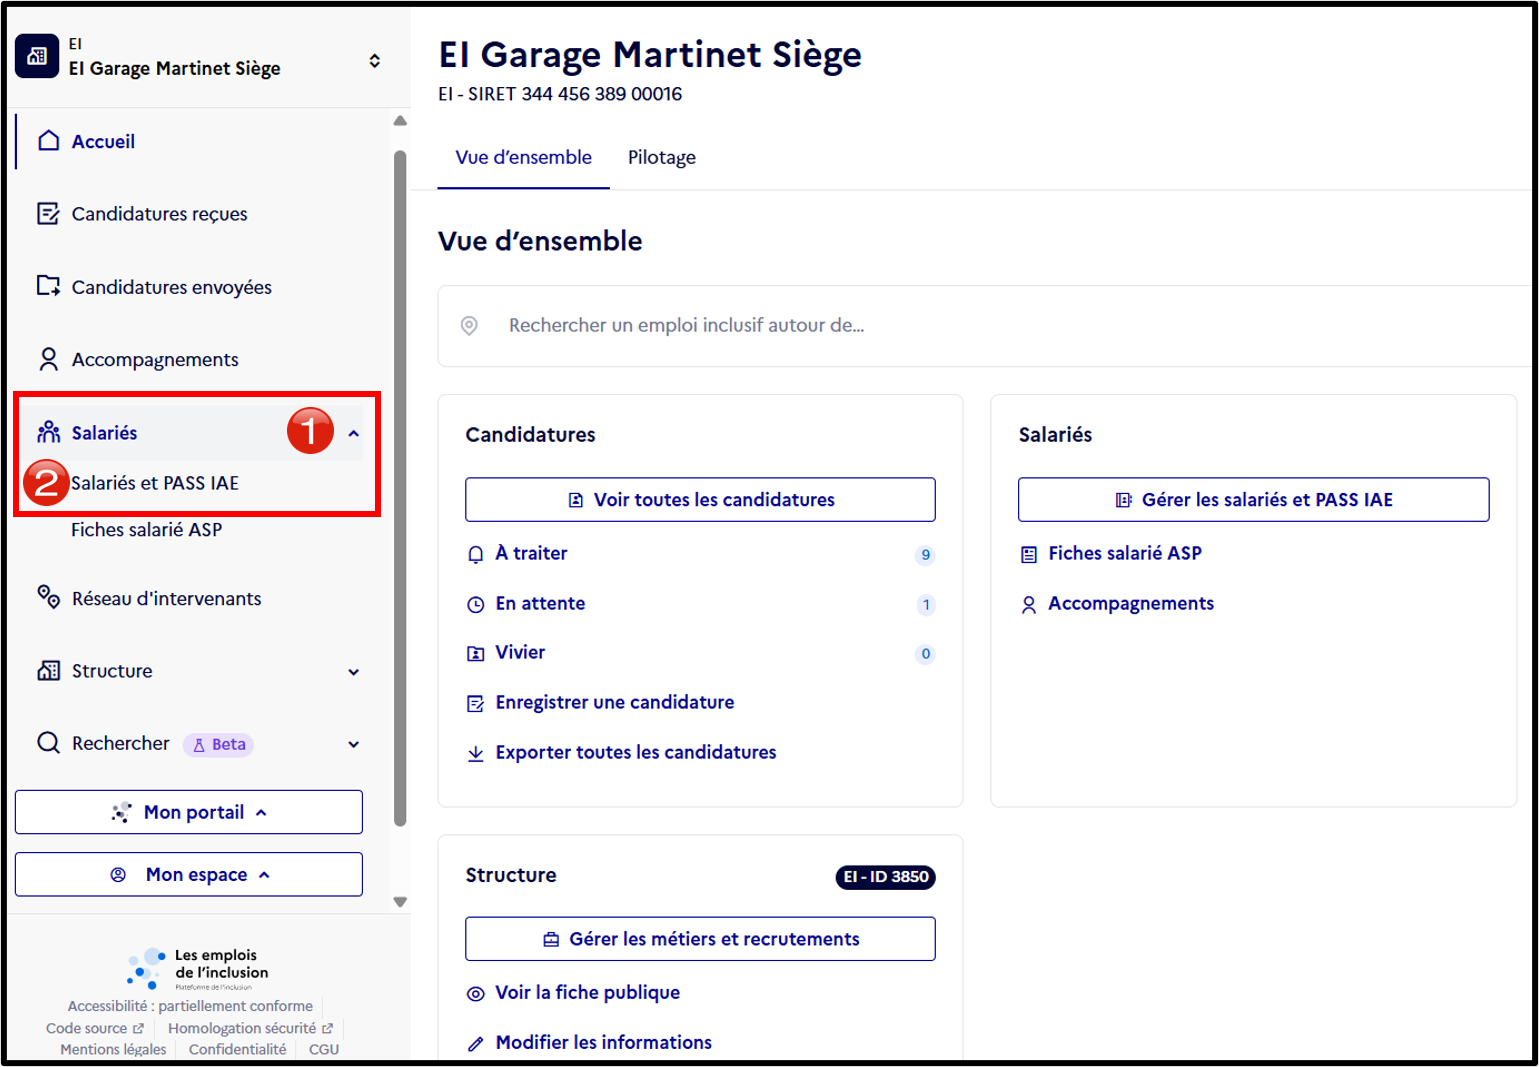The width and height of the screenshot is (1539, 1067).
Task: Click the inclusive job search field
Action: [984, 326]
